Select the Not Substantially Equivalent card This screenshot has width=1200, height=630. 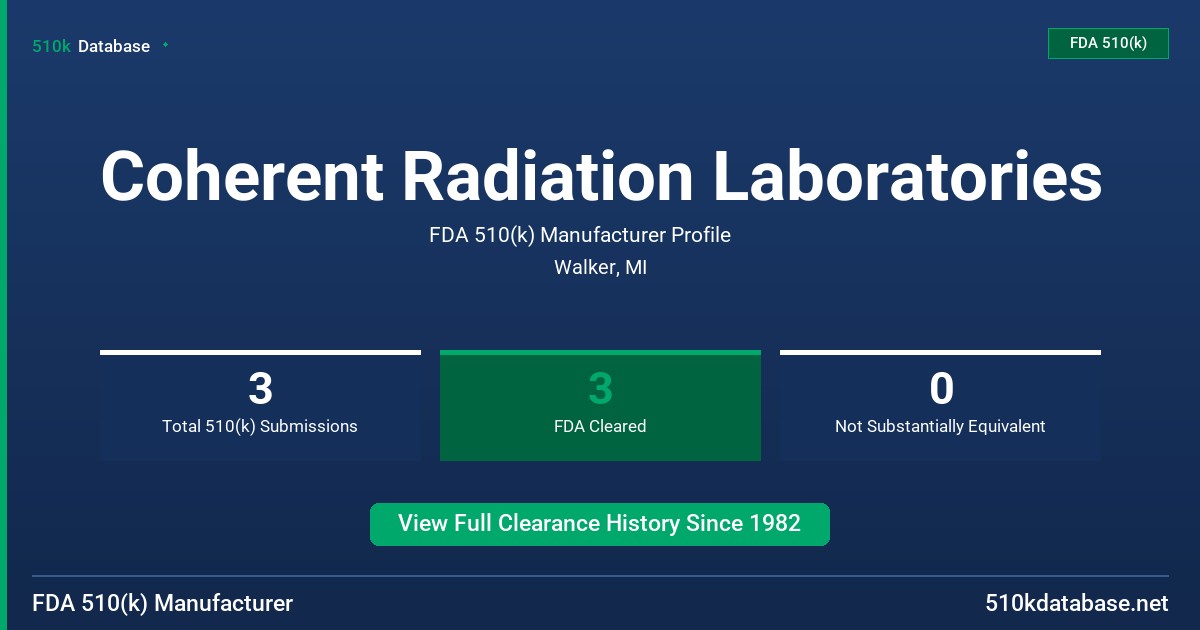tap(940, 406)
